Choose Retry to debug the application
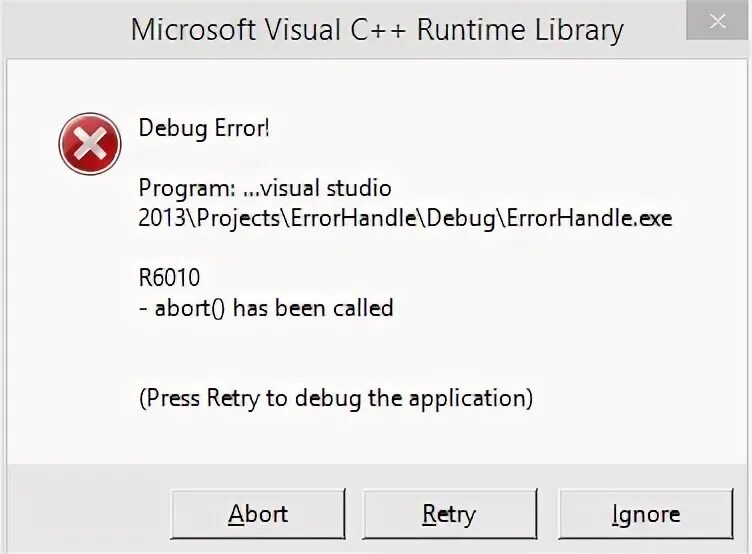The image size is (752, 554). pos(449,514)
